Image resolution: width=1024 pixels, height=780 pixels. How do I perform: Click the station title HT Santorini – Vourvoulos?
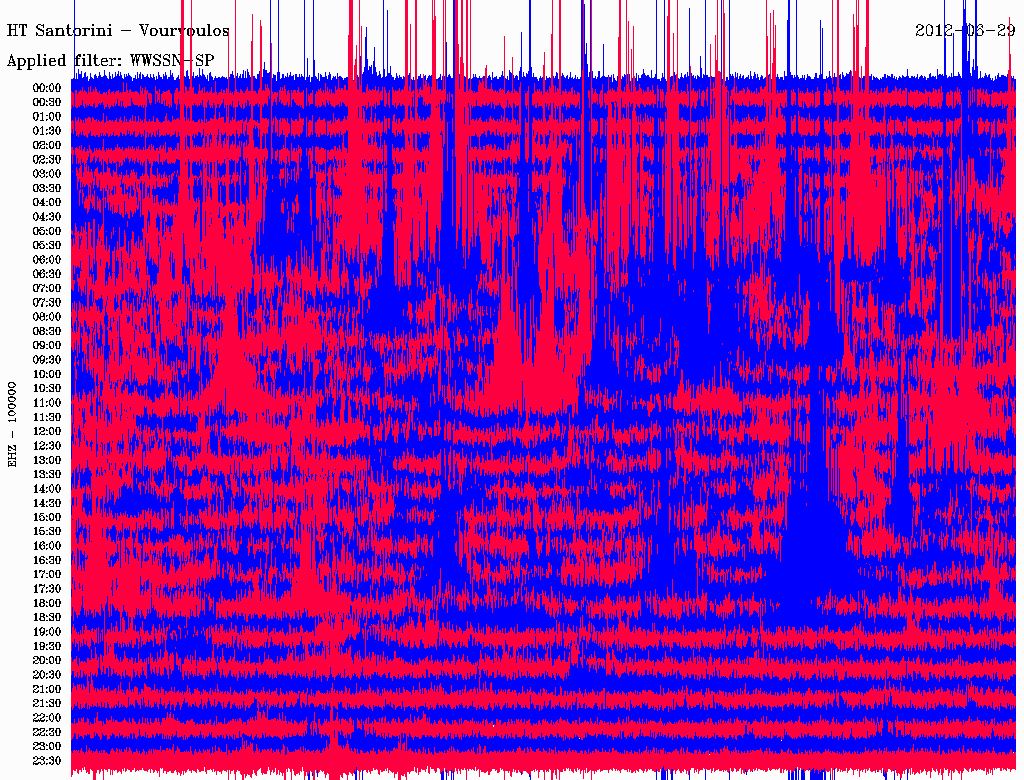(118, 31)
